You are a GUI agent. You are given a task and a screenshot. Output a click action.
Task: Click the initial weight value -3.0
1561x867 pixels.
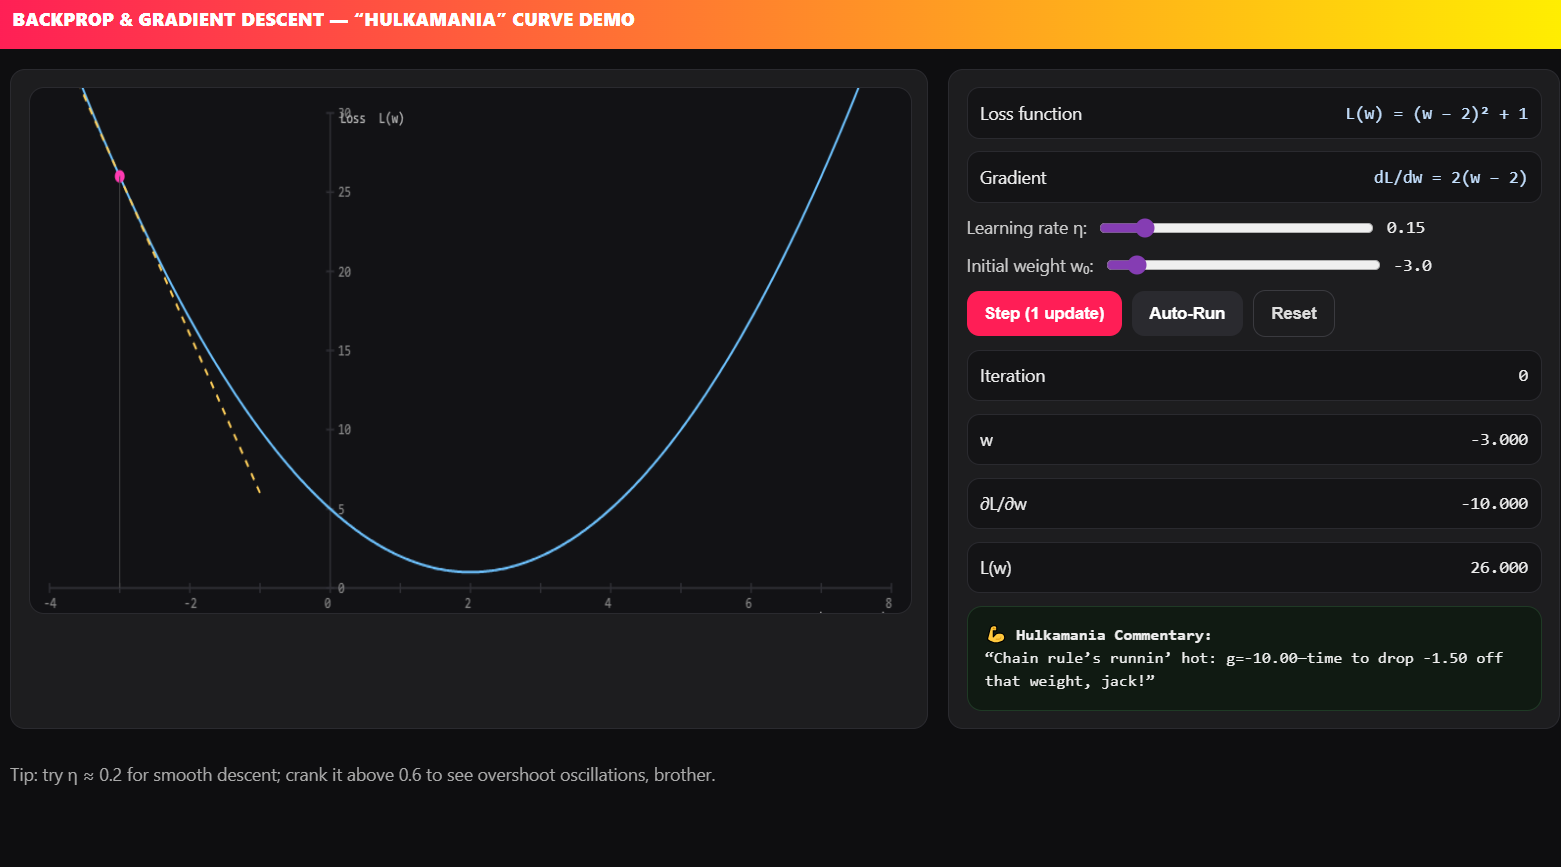[1413, 265]
